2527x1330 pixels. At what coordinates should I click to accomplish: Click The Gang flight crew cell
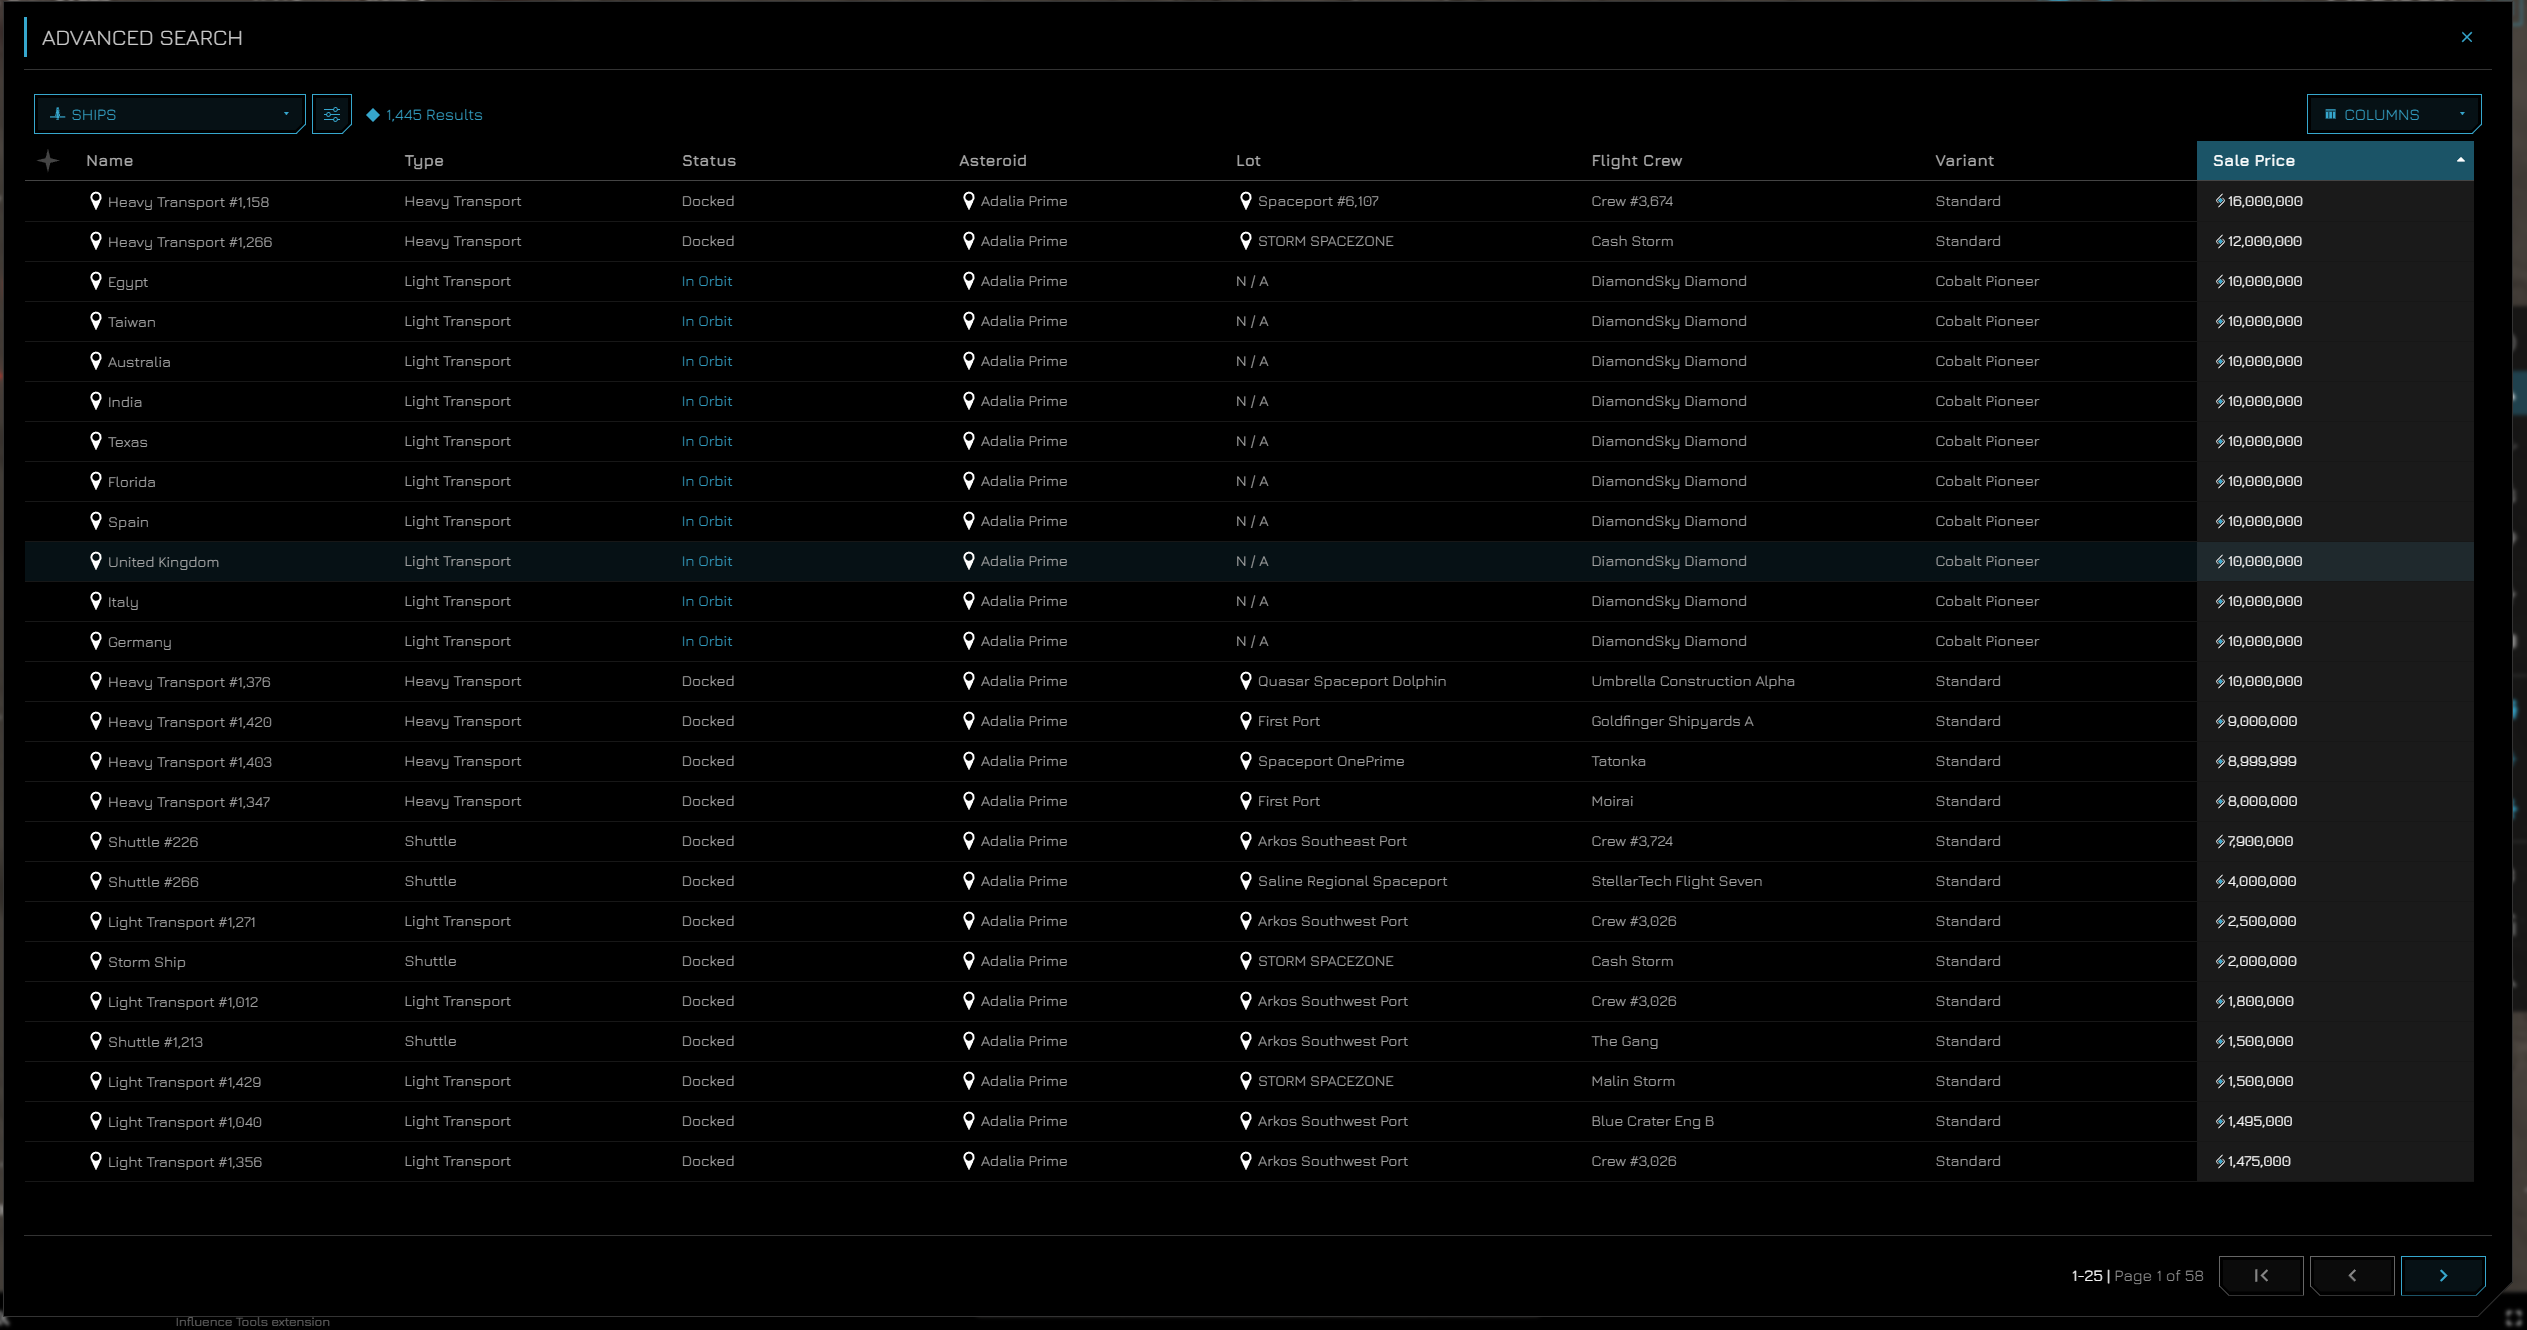(x=1624, y=1041)
